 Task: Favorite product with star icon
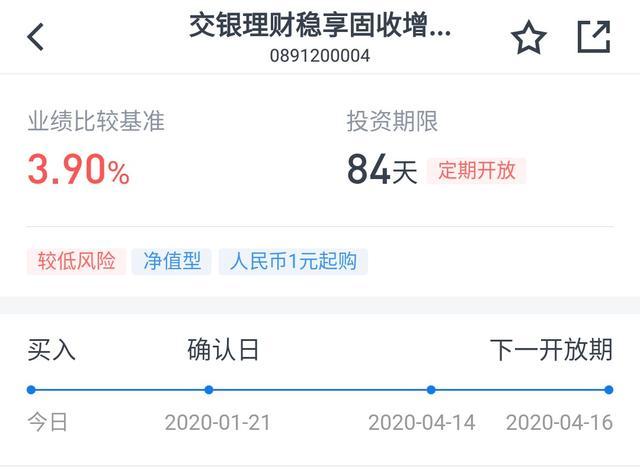pos(529,37)
